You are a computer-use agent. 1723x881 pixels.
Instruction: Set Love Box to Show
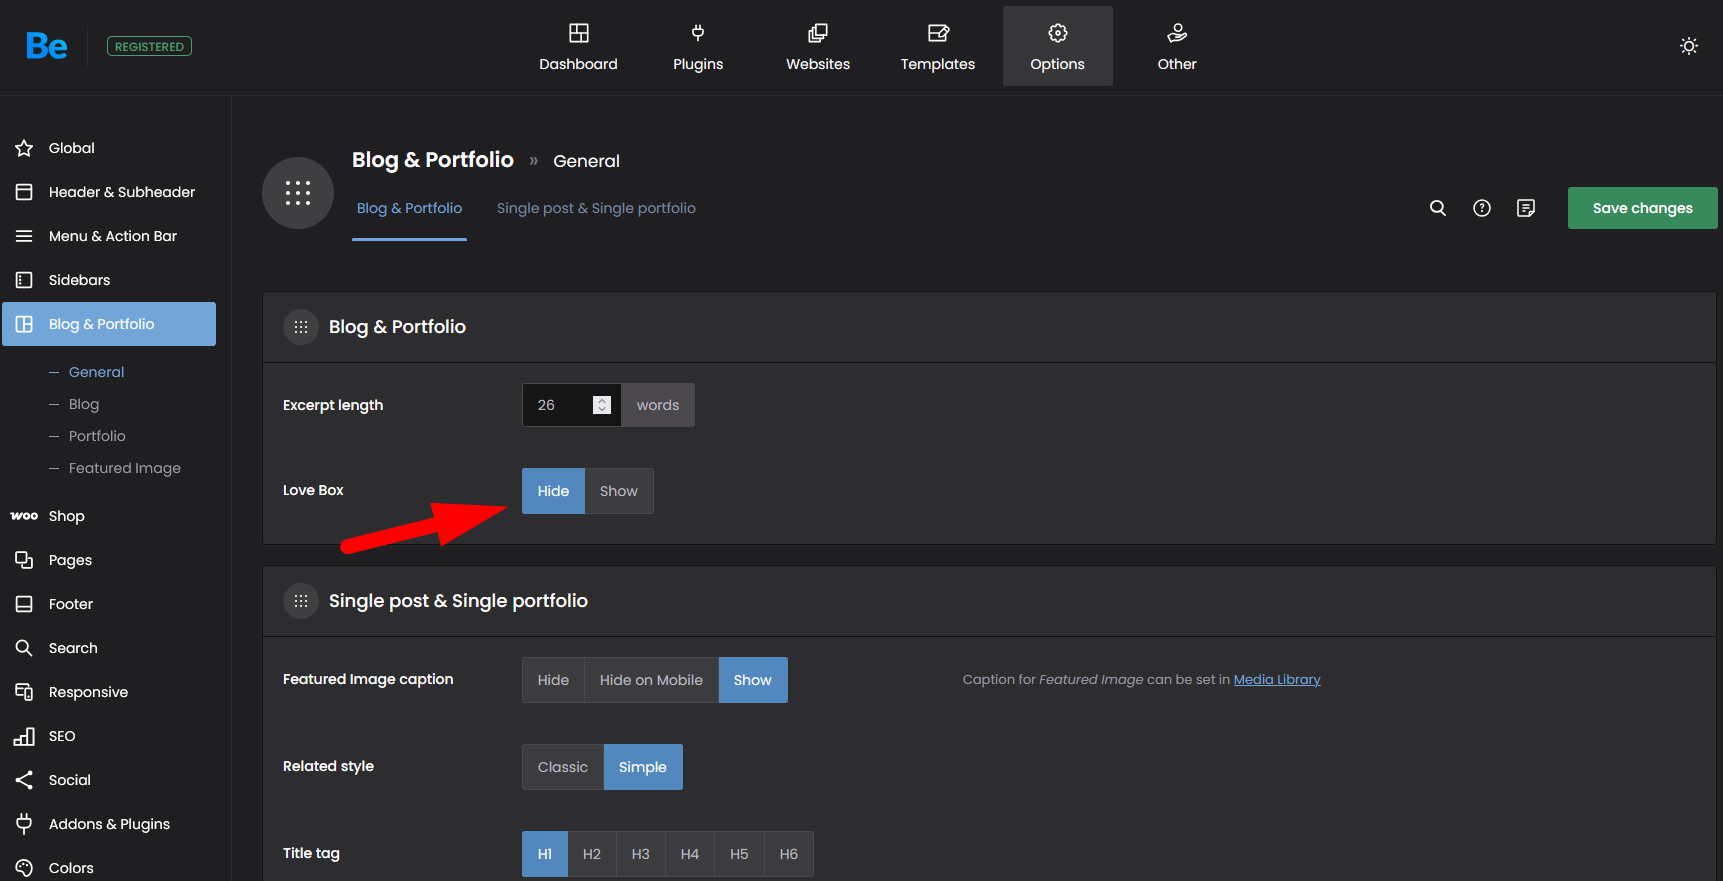618,491
